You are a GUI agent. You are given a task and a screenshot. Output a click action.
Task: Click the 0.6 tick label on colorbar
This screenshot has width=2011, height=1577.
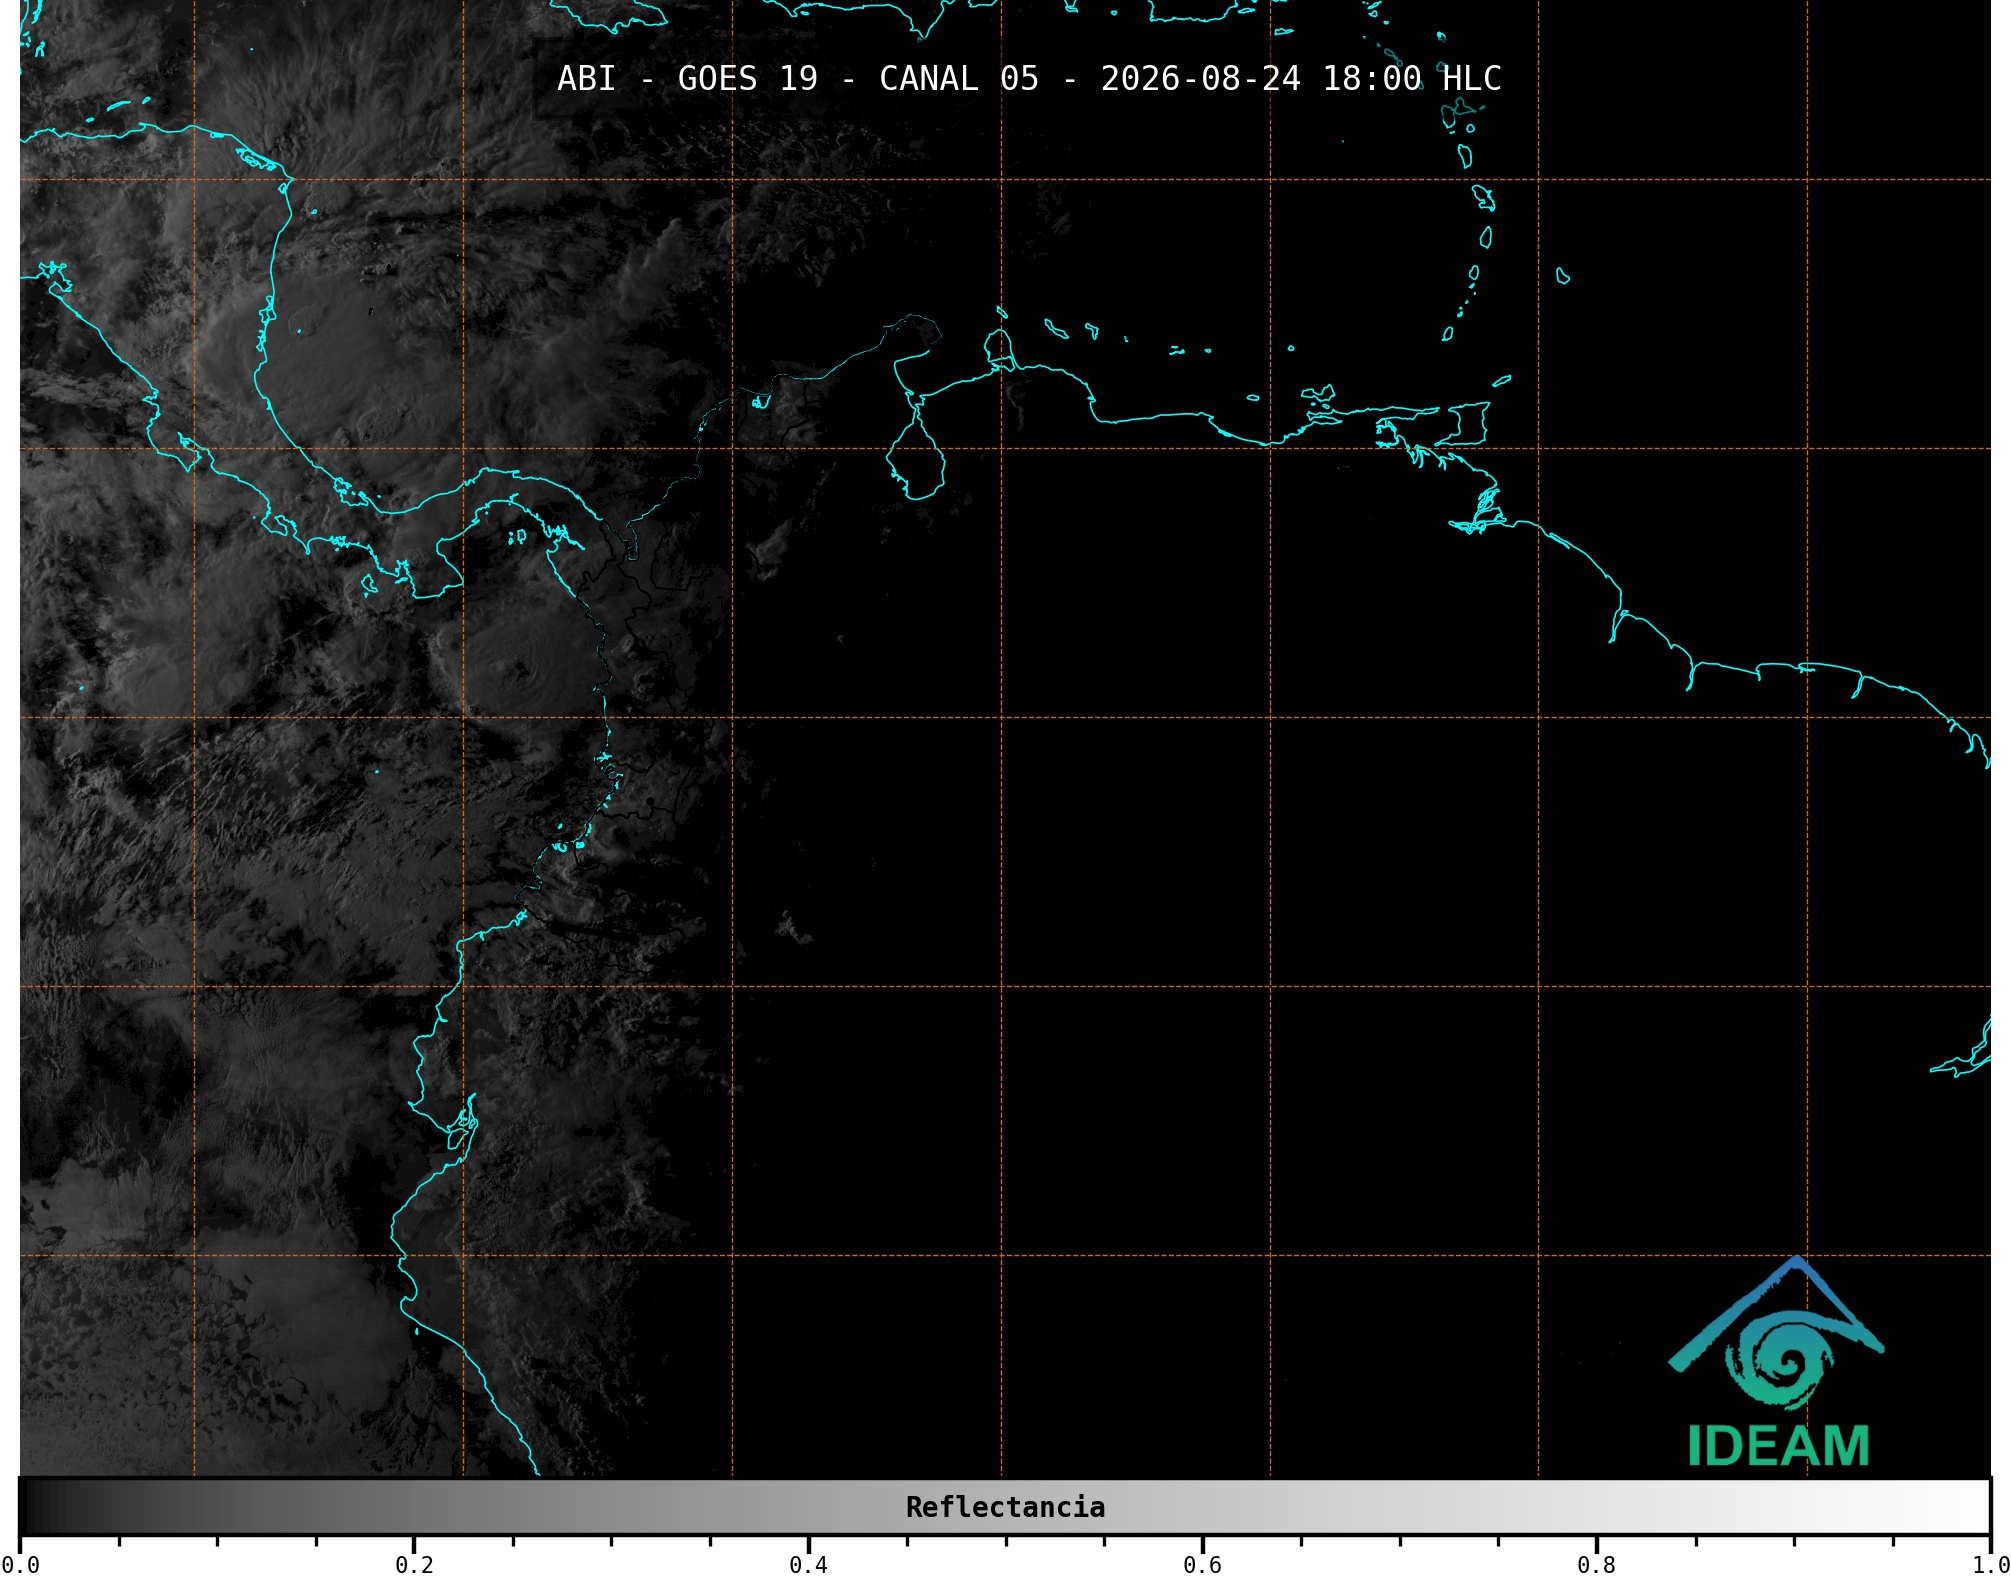click(1202, 1565)
